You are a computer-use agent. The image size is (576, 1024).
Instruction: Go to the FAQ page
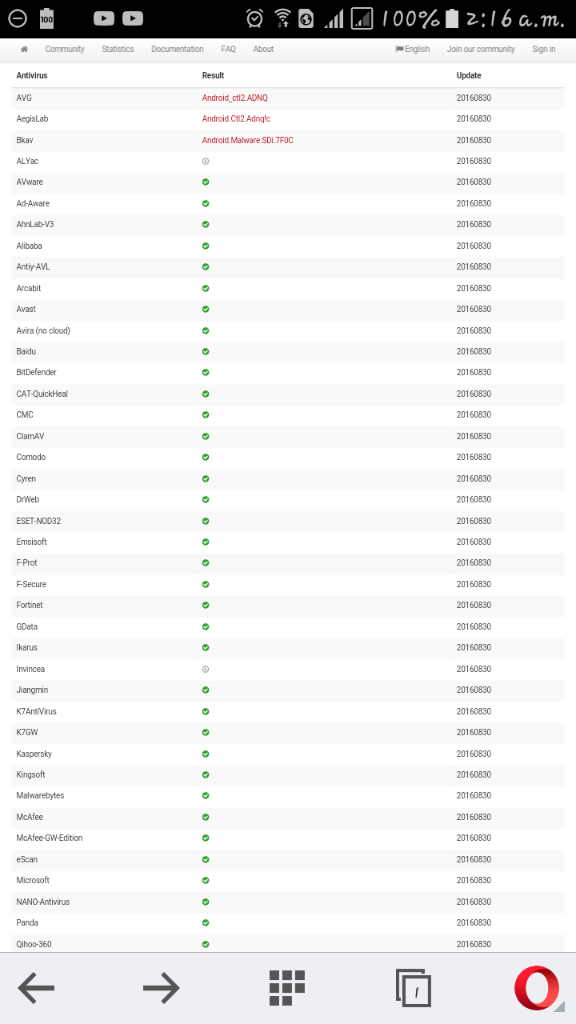(x=229, y=49)
